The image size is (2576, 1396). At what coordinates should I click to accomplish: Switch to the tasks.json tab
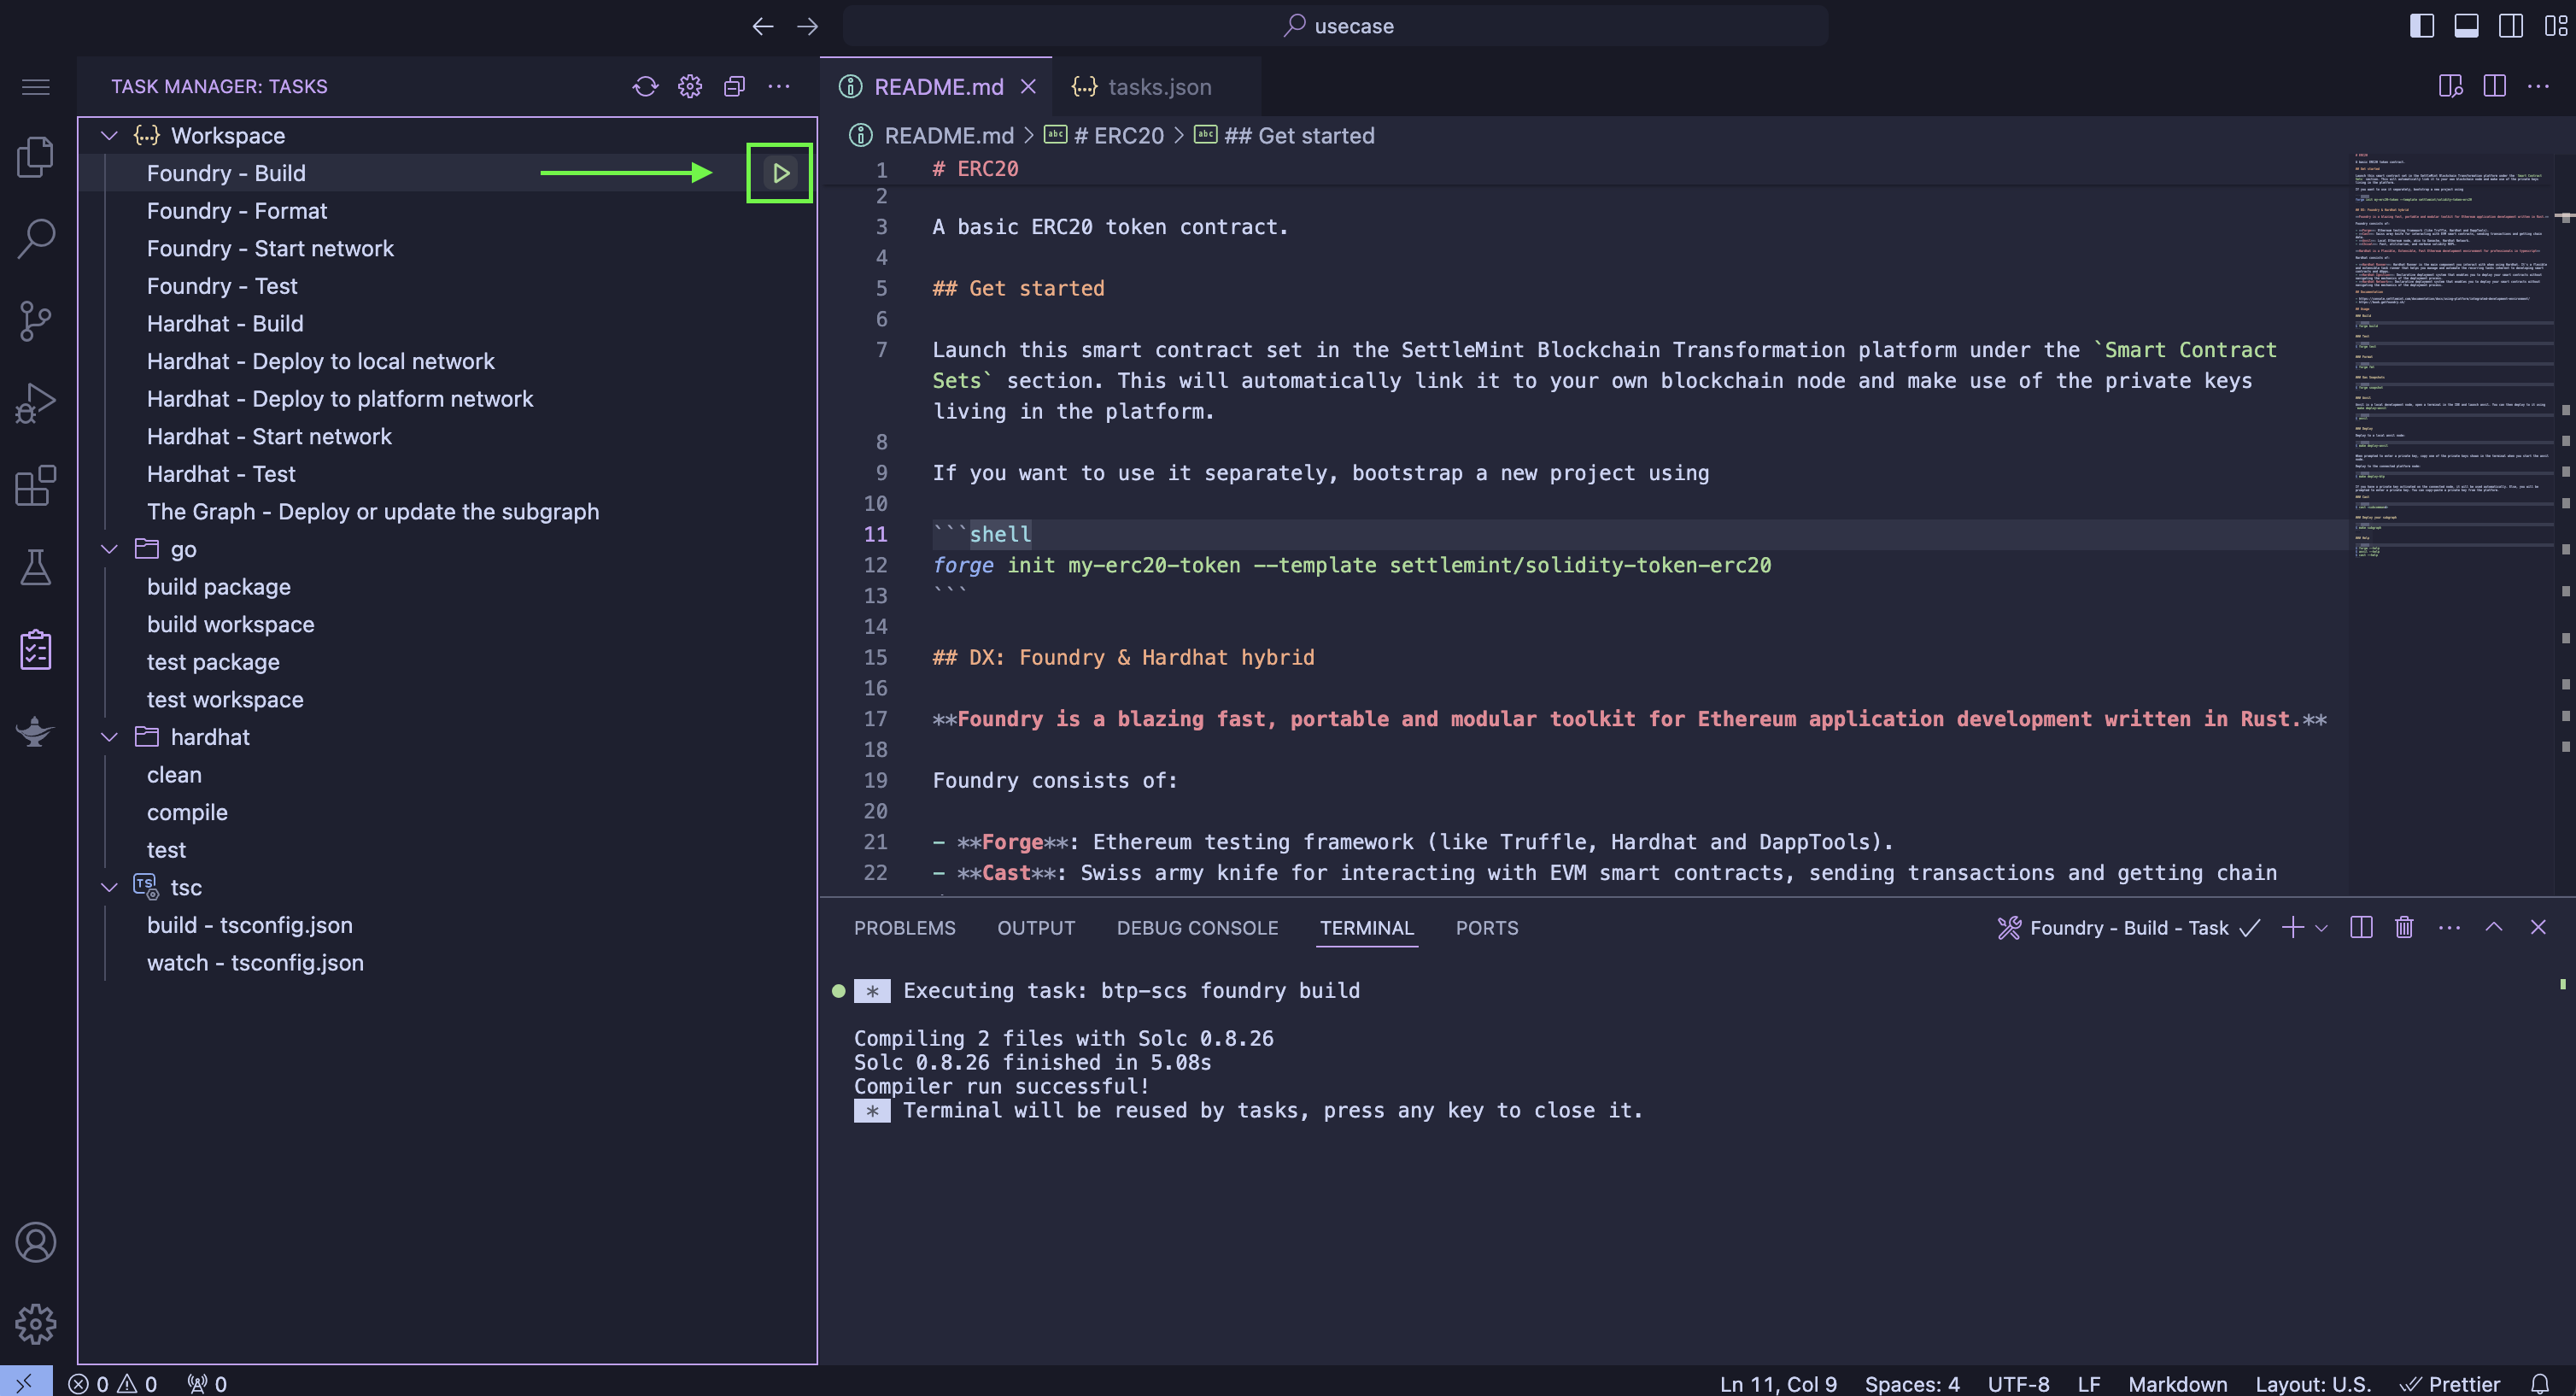click(x=1144, y=87)
